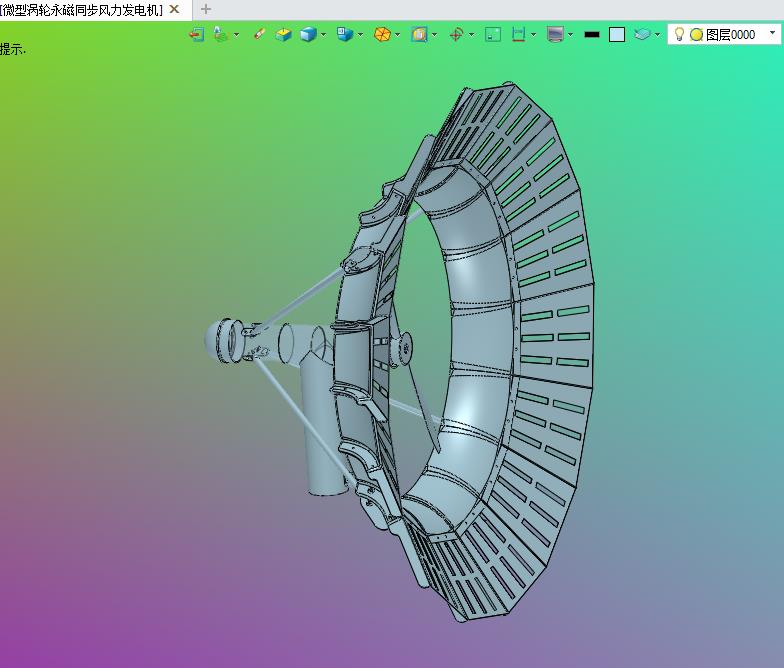Expand the red crosshair icon's dropdown
Viewport: 784px width, 668px height.
pos(472,34)
